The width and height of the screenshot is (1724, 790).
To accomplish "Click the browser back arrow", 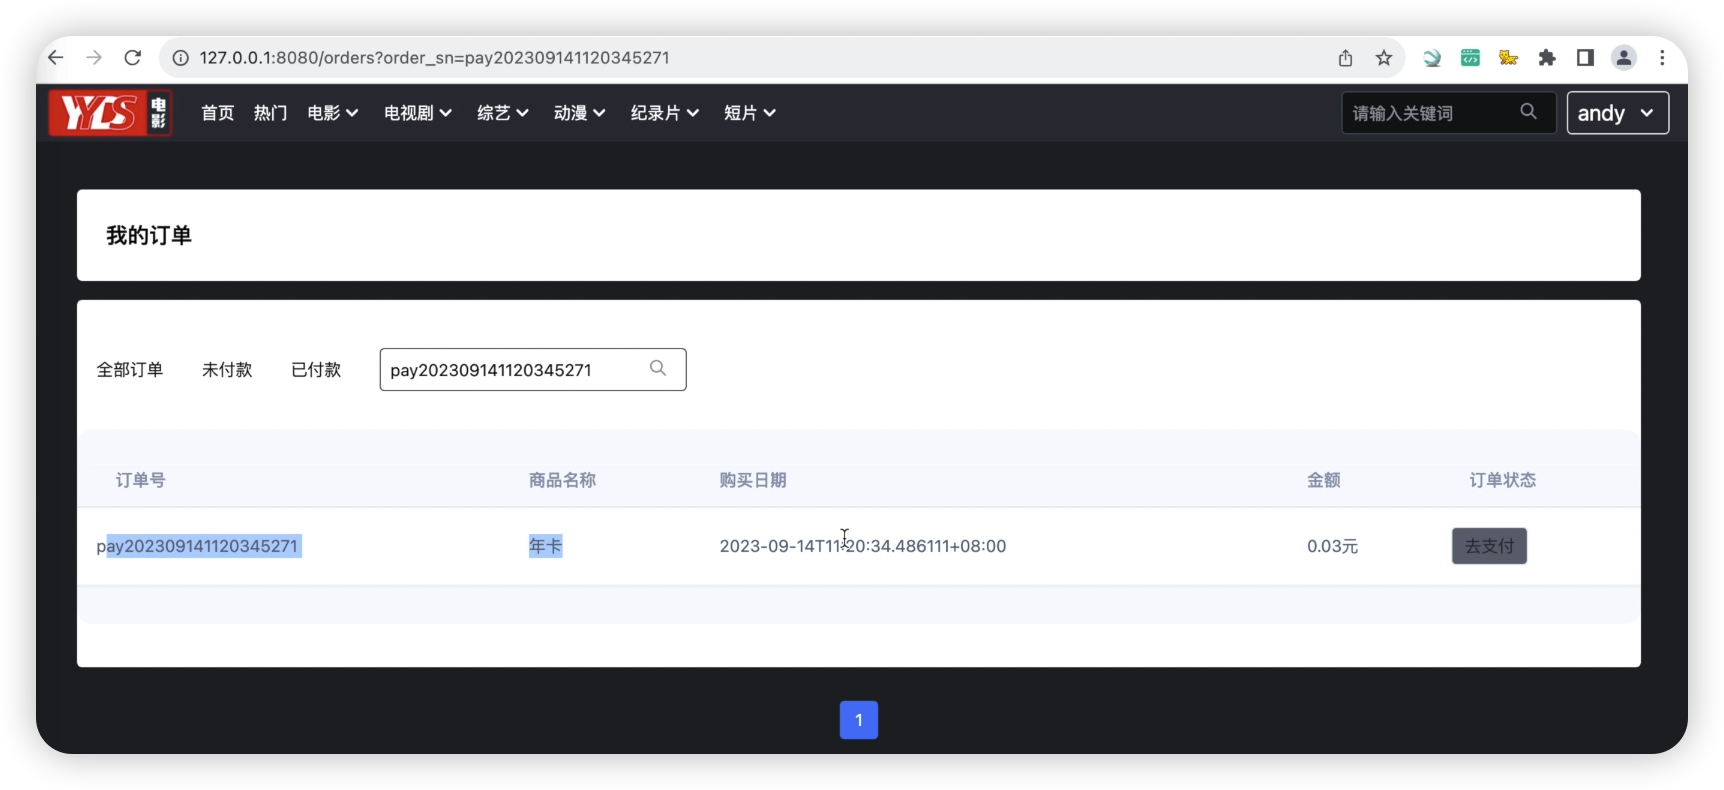I will [x=56, y=58].
